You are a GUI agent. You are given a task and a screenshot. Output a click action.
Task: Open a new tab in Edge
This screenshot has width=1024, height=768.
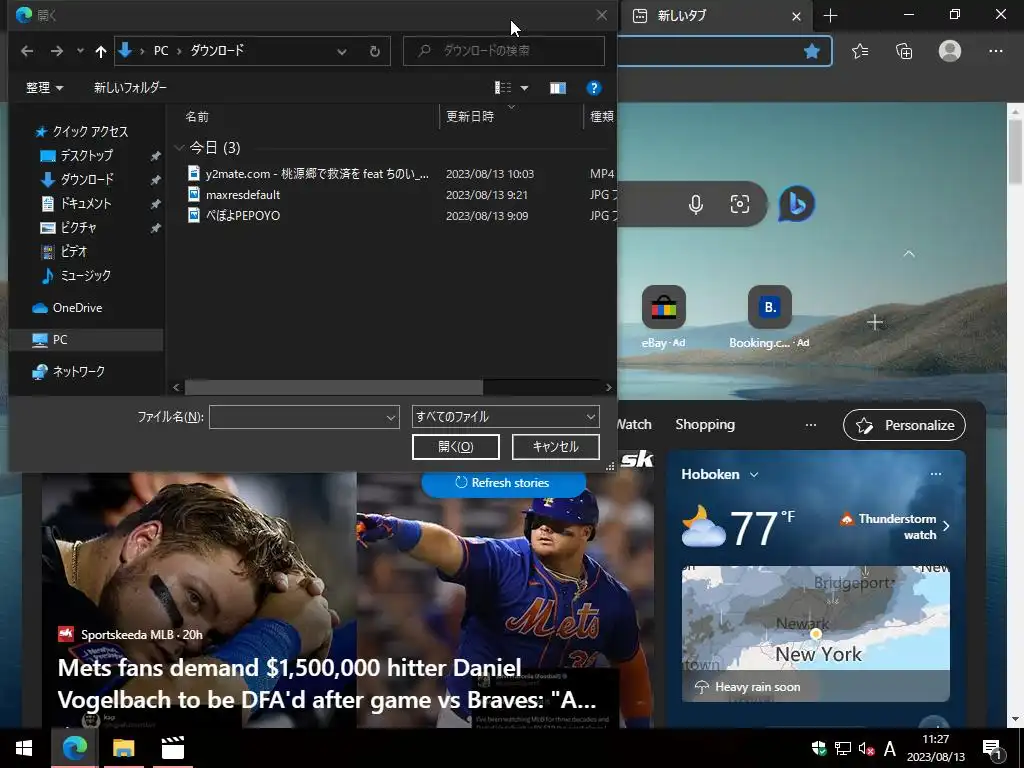(x=830, y=16)
